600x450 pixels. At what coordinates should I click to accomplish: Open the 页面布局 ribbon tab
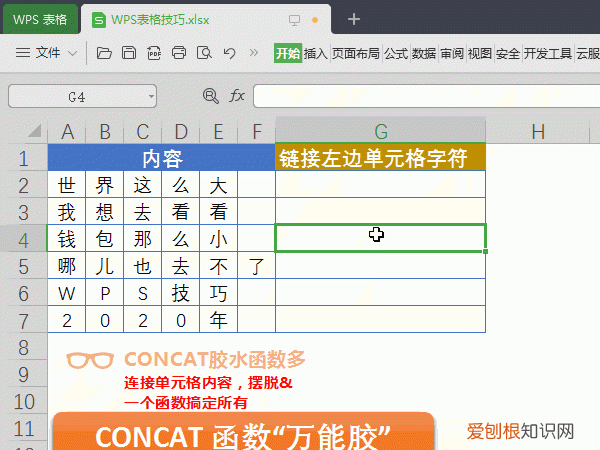[x=355, y=53]
